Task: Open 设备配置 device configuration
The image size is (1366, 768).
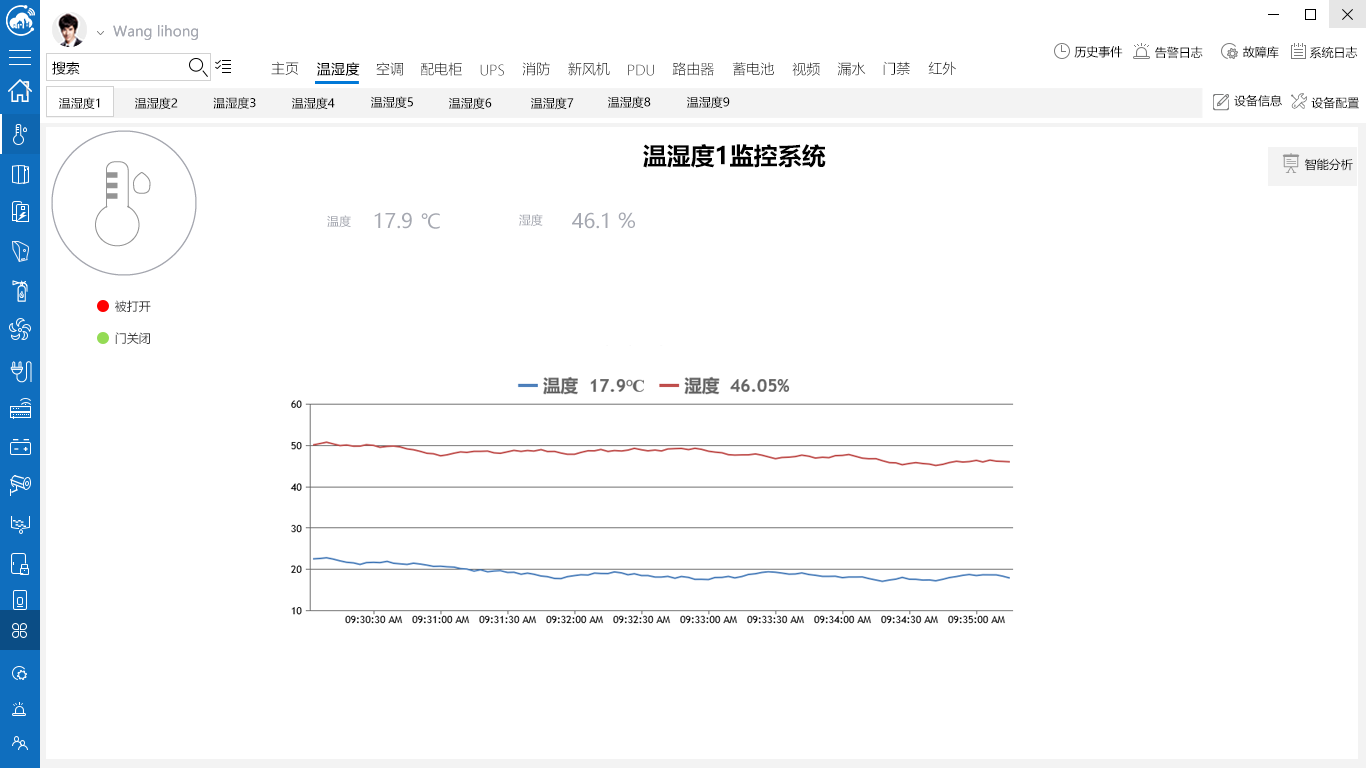Action: pos(1325,101)
